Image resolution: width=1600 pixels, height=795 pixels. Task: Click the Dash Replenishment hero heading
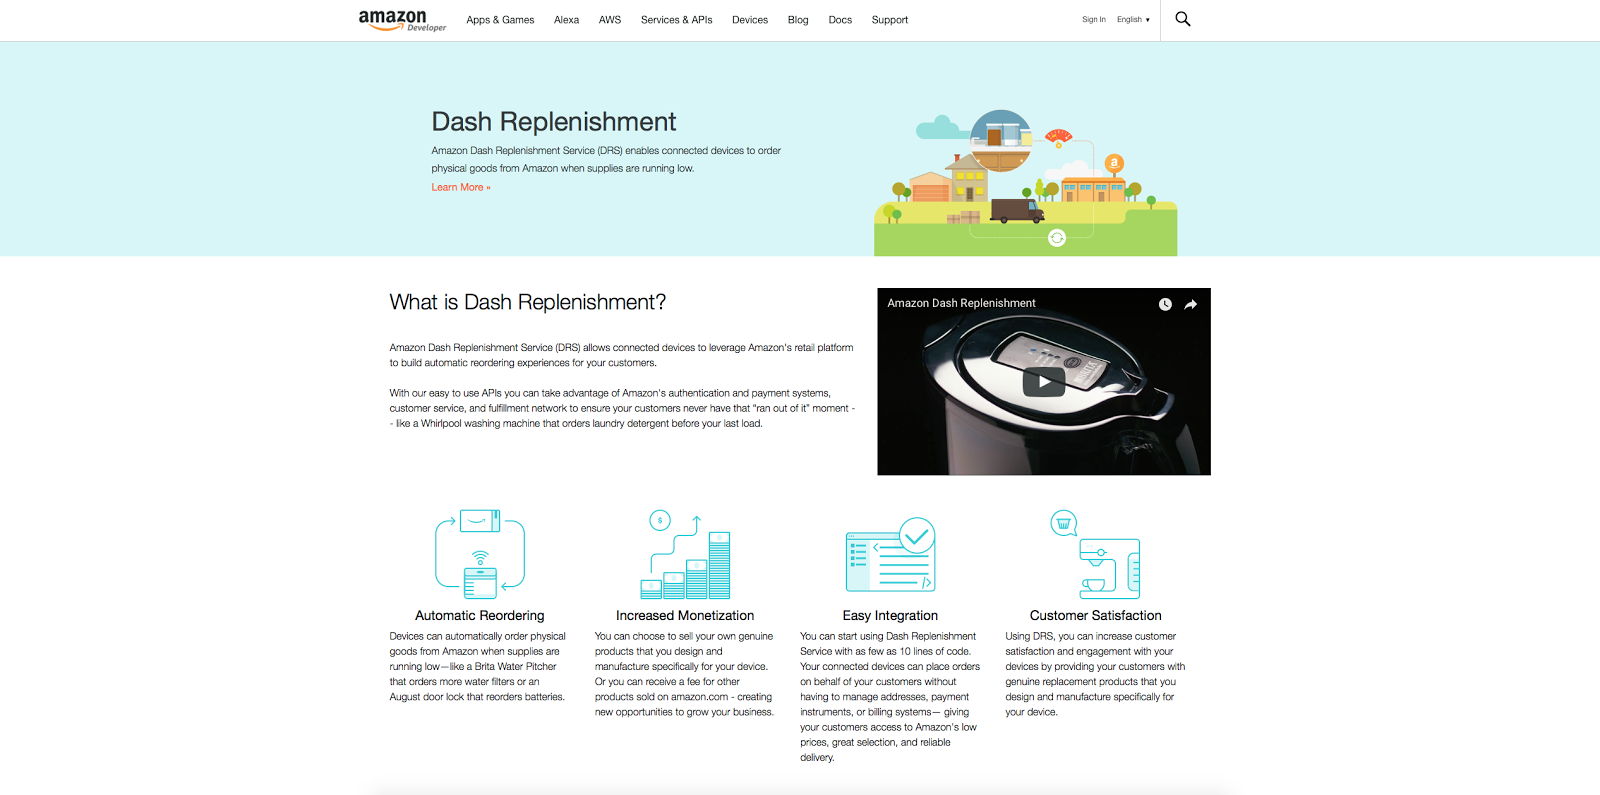[x=554, y=122]
